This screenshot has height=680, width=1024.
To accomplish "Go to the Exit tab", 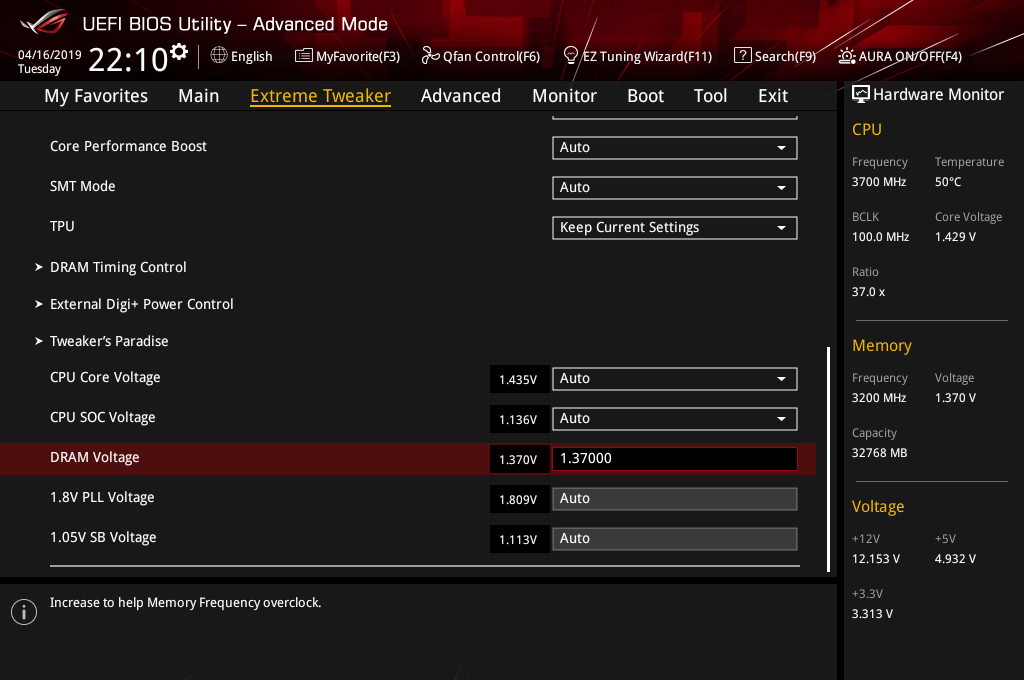I will click(x=773, y=96).
